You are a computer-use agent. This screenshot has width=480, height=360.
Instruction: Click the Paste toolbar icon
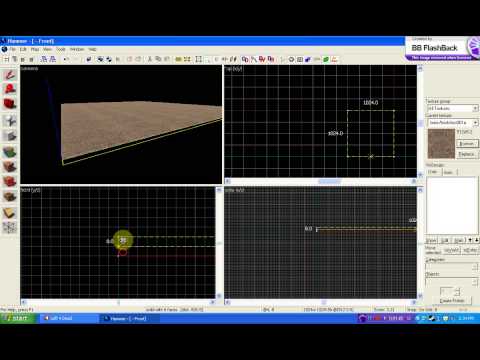[x=166, y=59]
